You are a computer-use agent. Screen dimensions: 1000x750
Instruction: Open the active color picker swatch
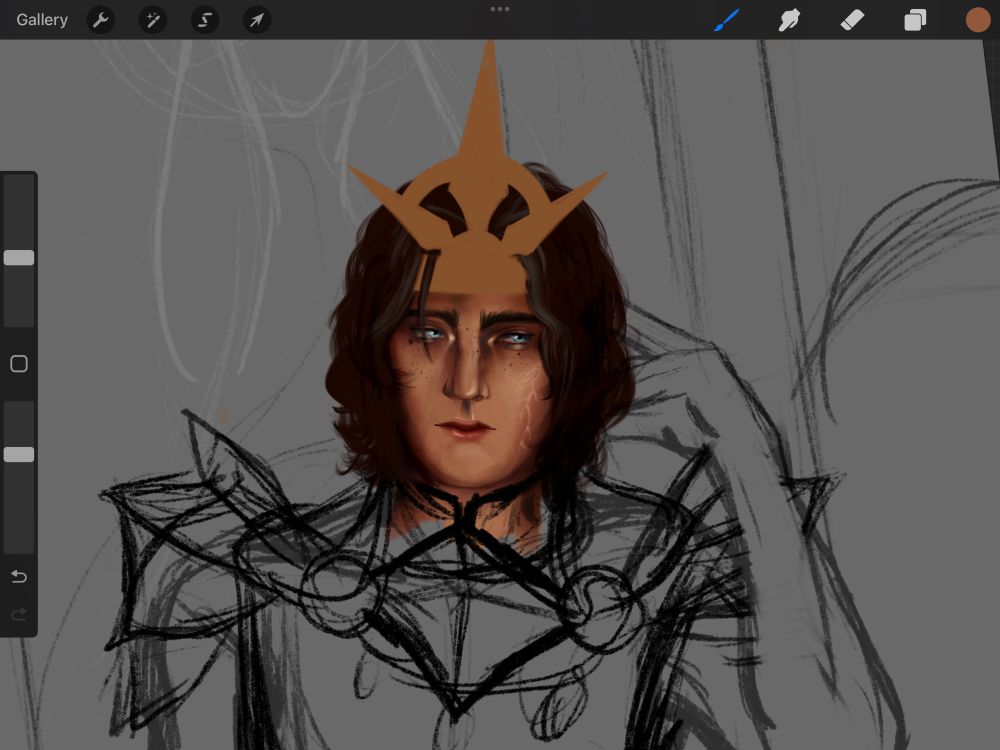978,20
